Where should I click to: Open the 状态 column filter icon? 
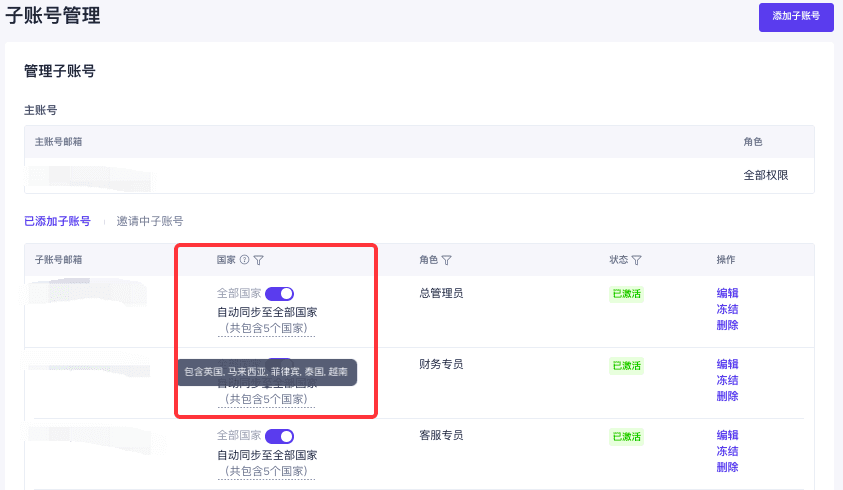(637, 260)
